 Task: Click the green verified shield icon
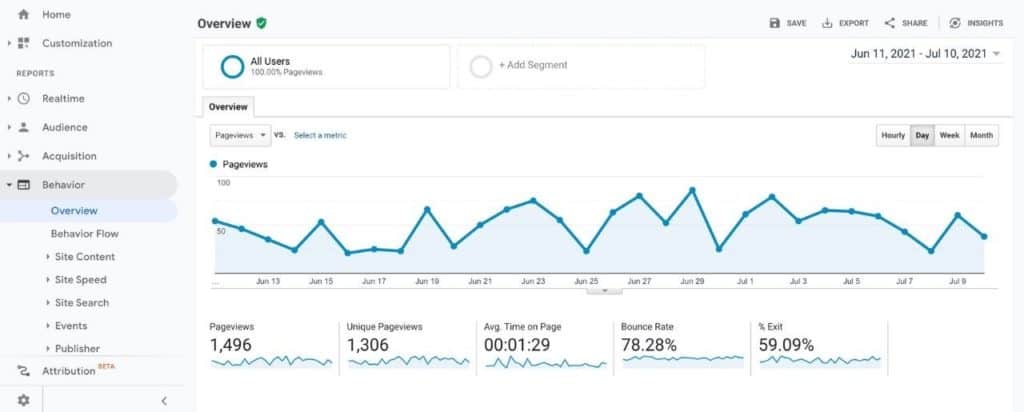pyautogui.click(x=261, y=24)
